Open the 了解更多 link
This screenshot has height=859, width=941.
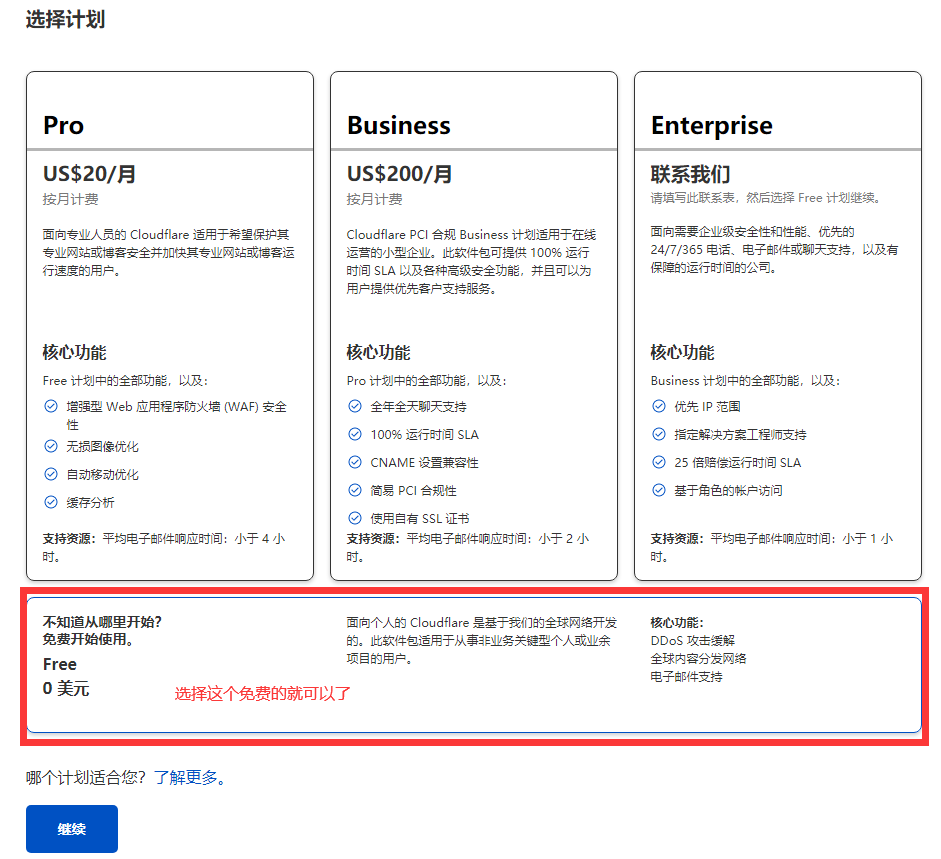point(189,777)
